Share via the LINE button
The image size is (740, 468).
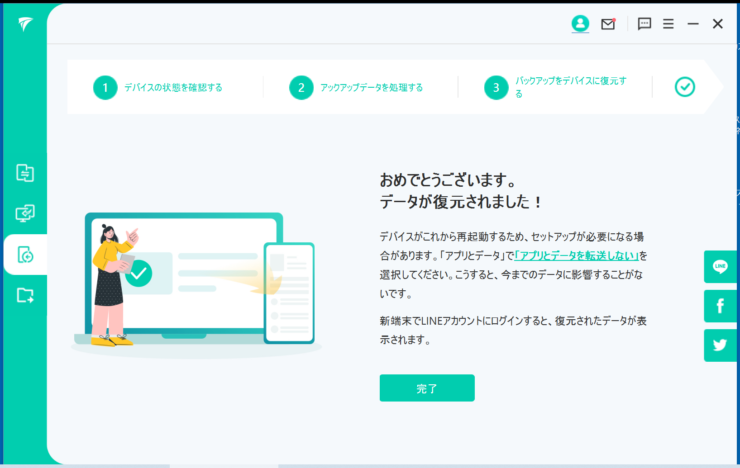[720, 267]
